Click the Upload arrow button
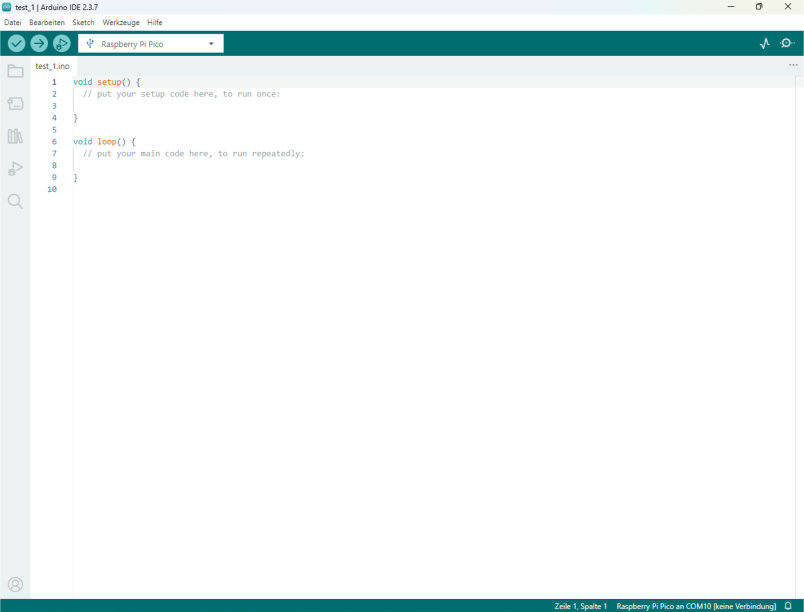This screenshot has height=612, width=804. 39,43
